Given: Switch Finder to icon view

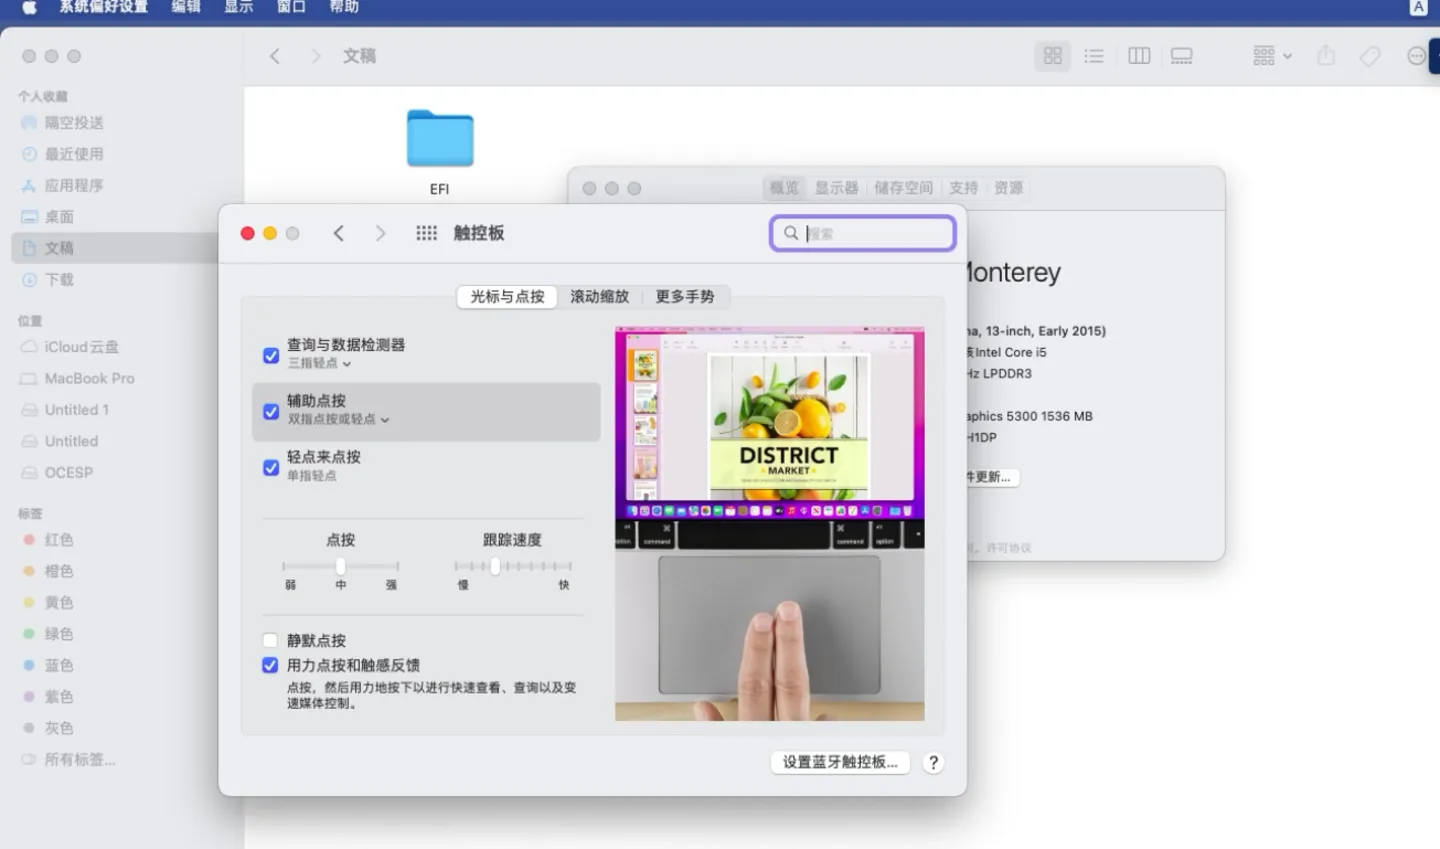Looking at the screenshot, I should pyautogui.click(x=1051, y=56).
